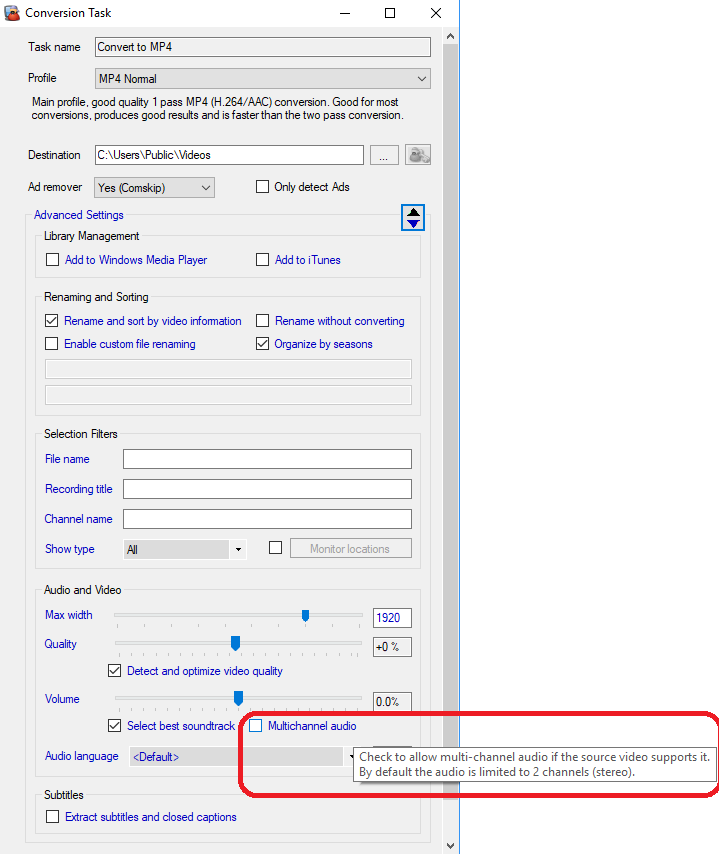The image size is (719, 854).
Task: Click the network credentials icon beside Destination
Action: (417, 155)
